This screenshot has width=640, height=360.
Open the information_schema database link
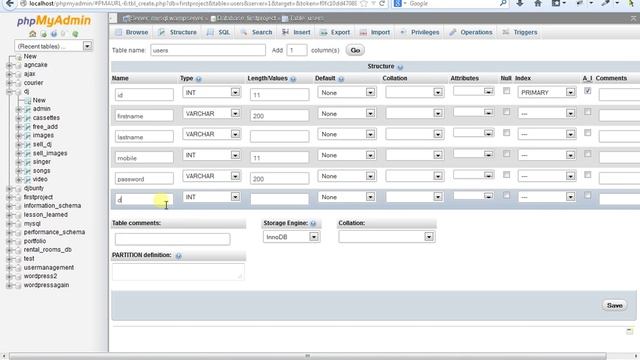[x=52, y=206]
